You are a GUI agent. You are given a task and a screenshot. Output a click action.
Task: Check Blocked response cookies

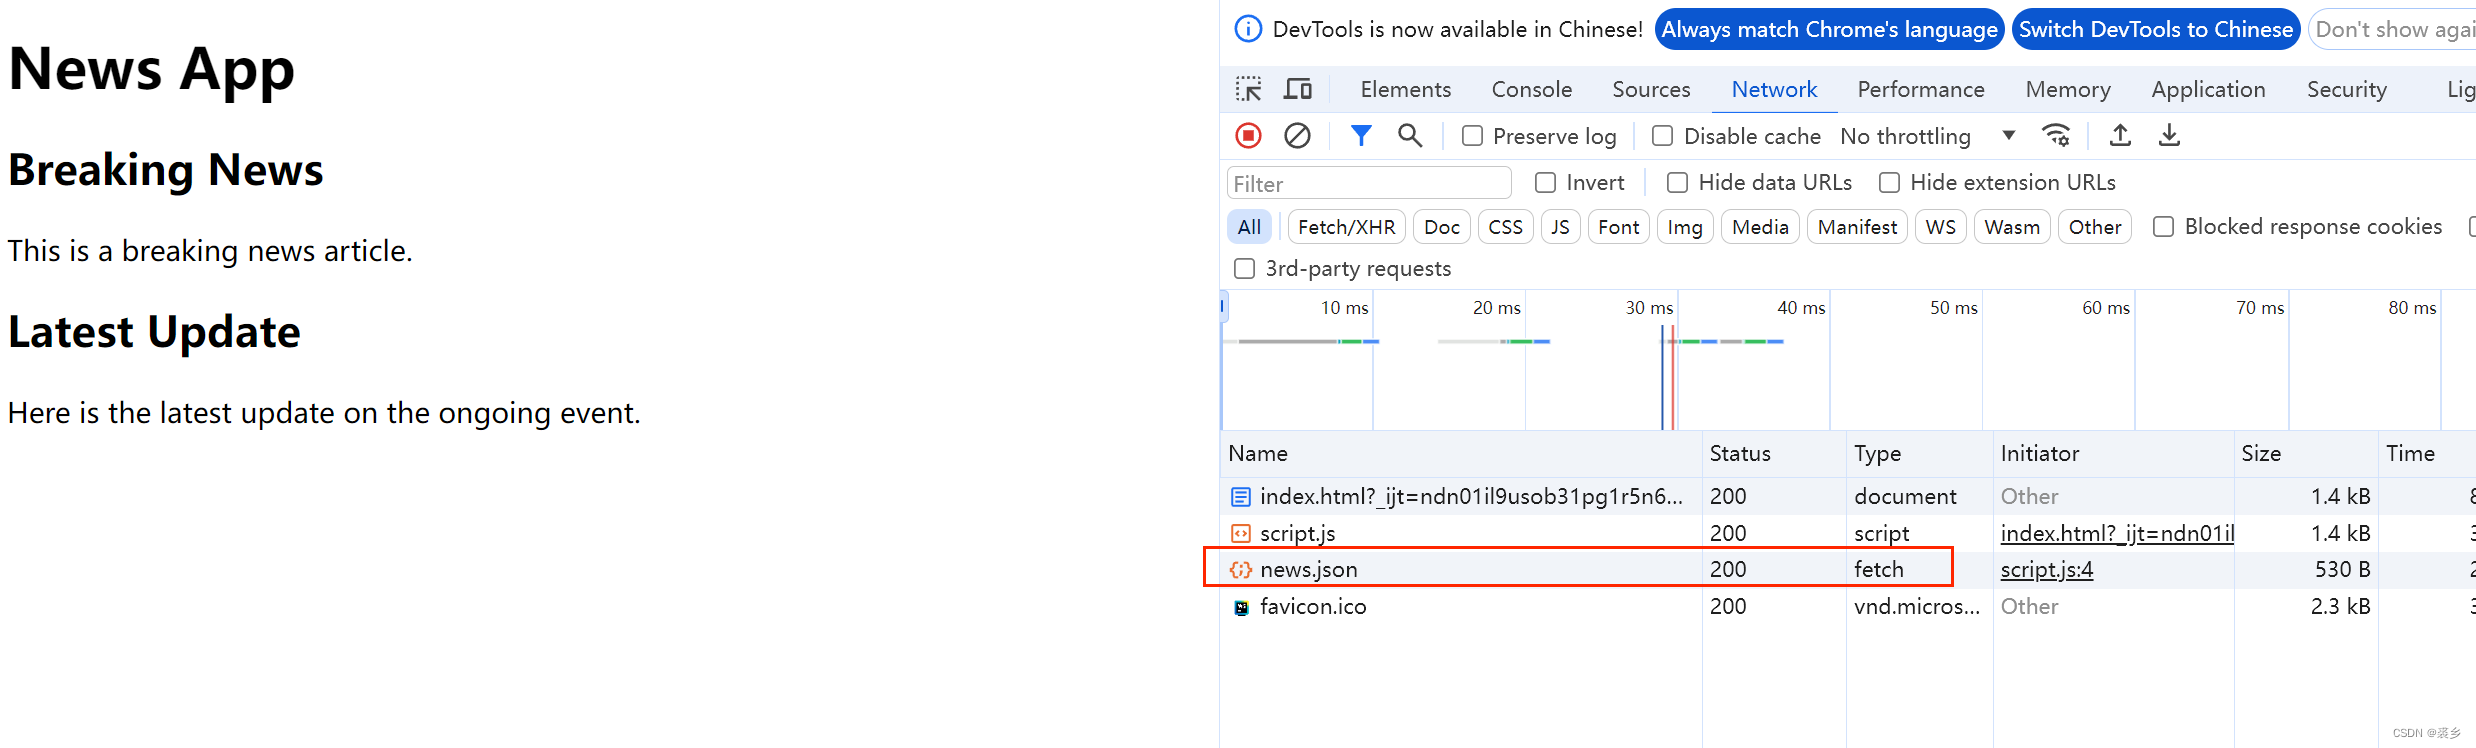click(x=2163, y=227)
